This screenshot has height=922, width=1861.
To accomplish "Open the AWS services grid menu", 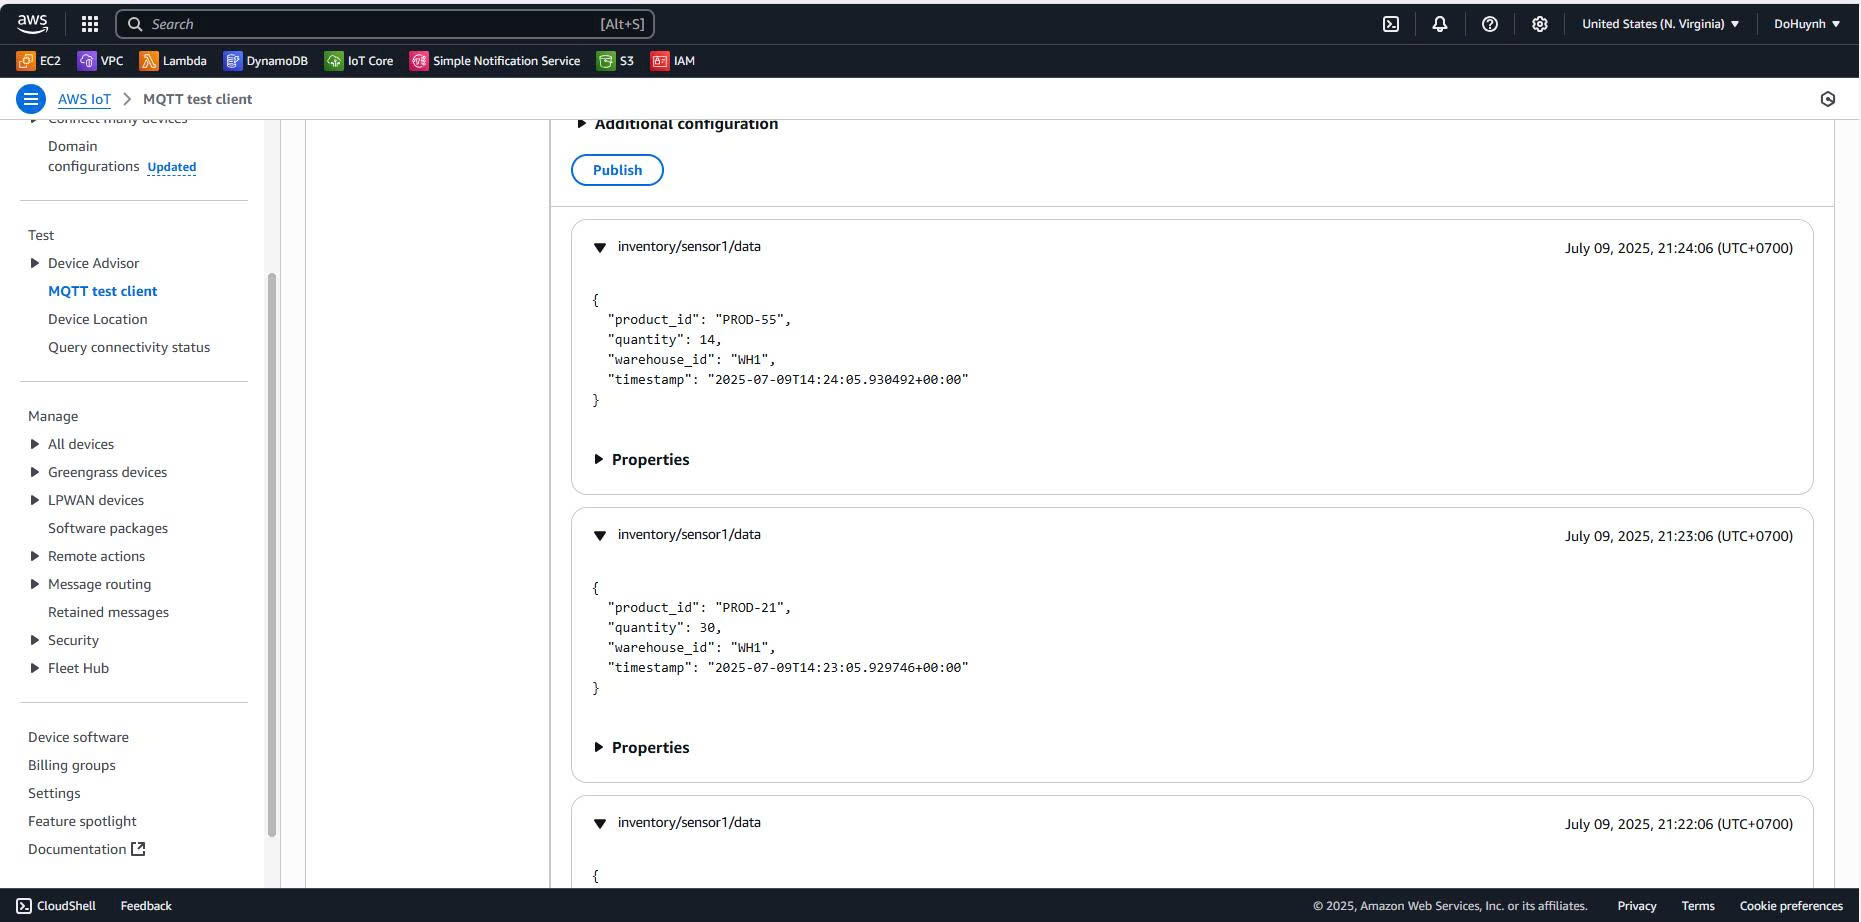I will click(89, 24).
